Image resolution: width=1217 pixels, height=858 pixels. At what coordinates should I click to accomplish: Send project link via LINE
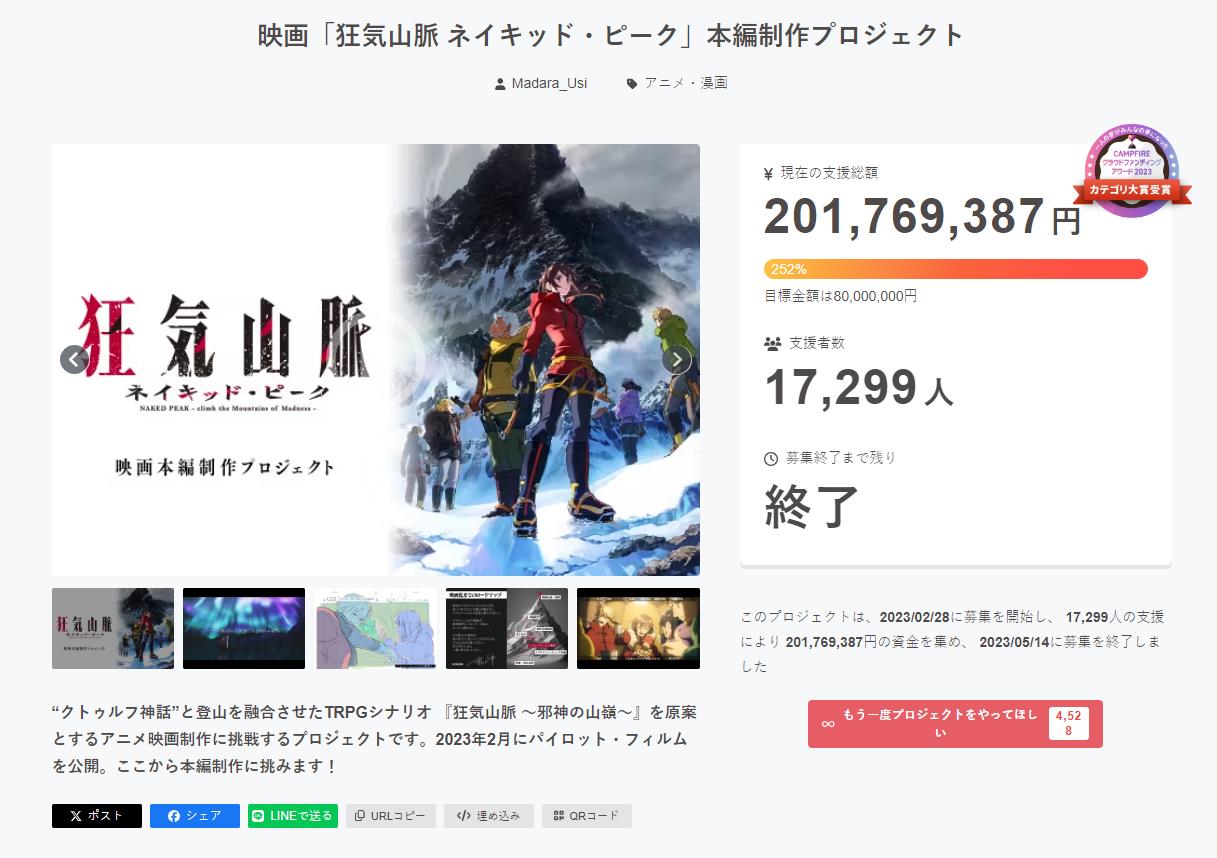point(293,816)
